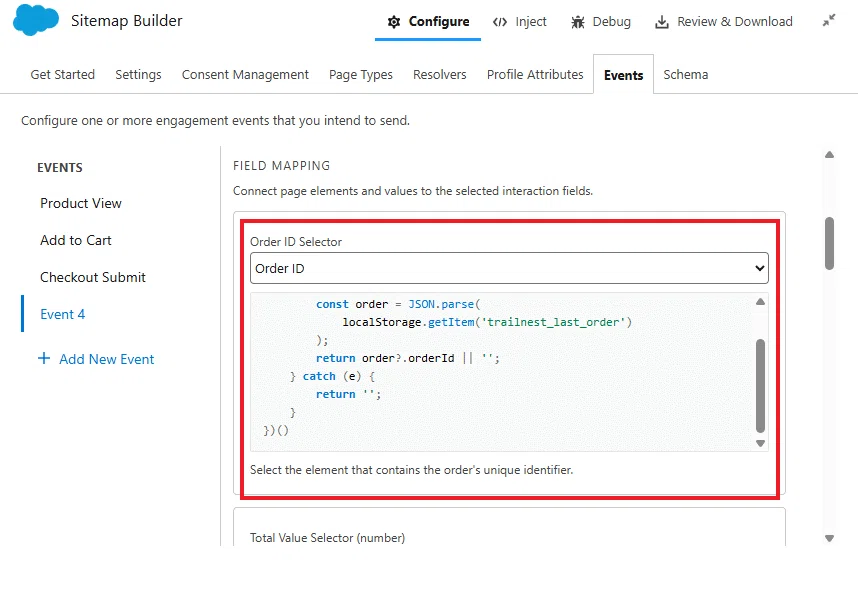Open the Settings tab
The height and width of the screenshot is (594, 858).
(x=138, y=74)
